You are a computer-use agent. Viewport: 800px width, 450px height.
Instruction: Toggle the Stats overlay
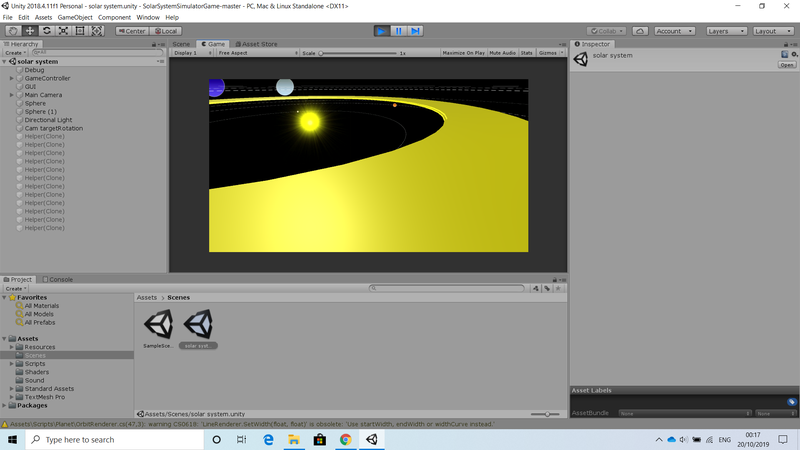point(526,52)
